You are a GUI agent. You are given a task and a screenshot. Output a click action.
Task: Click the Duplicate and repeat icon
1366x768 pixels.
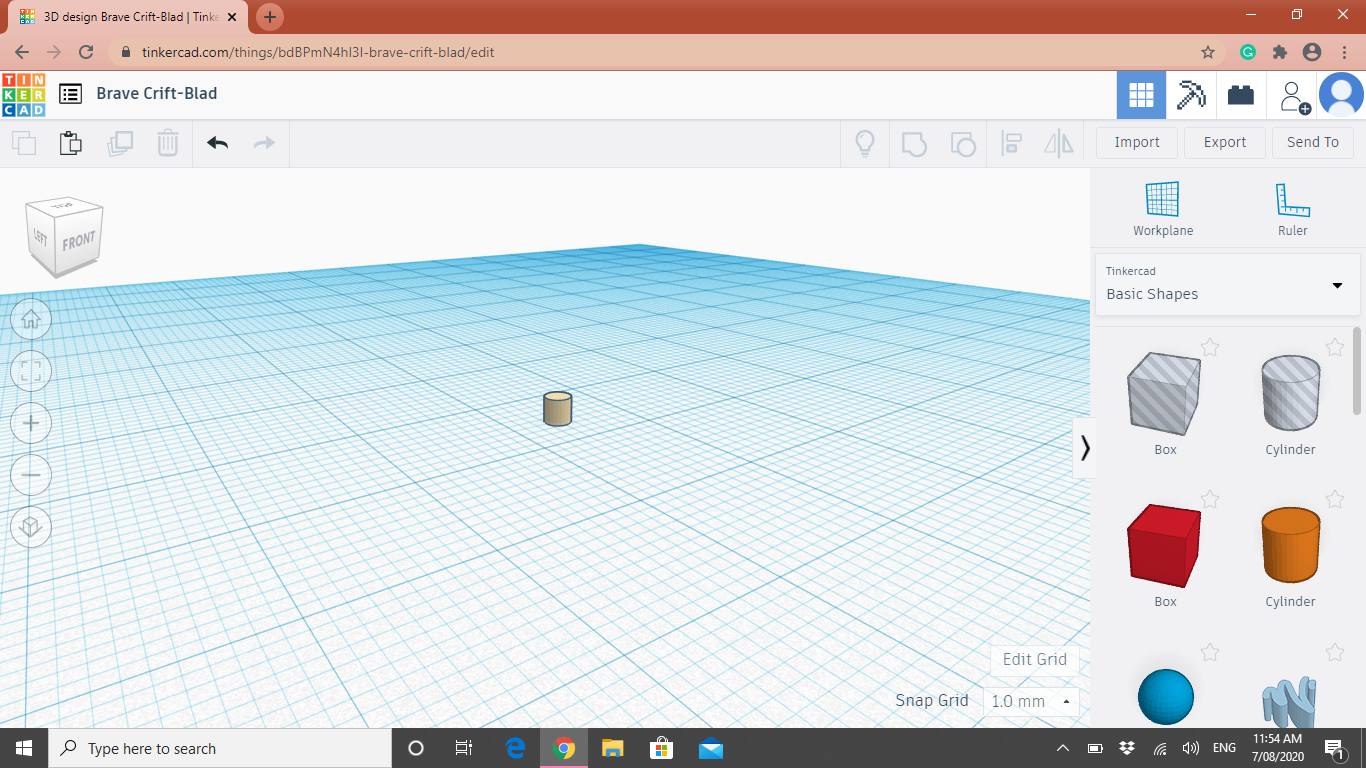[x=120, y=143]
